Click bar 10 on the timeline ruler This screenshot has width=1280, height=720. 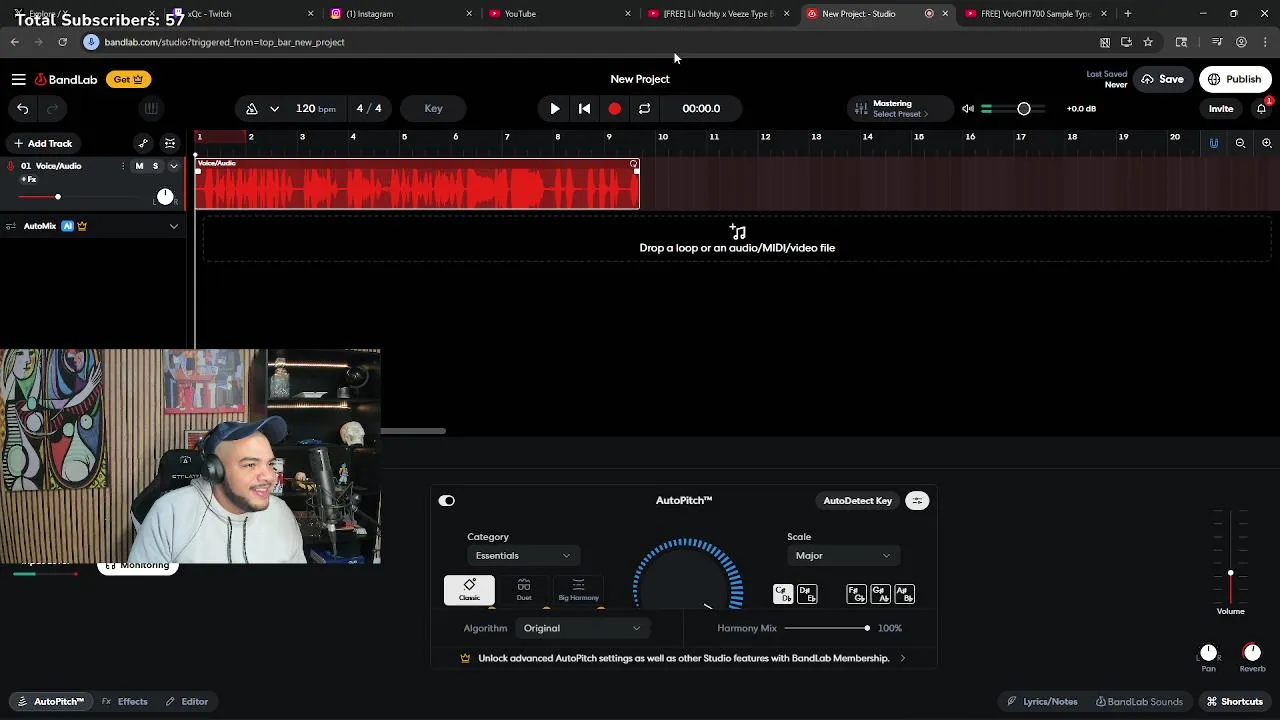662,137
